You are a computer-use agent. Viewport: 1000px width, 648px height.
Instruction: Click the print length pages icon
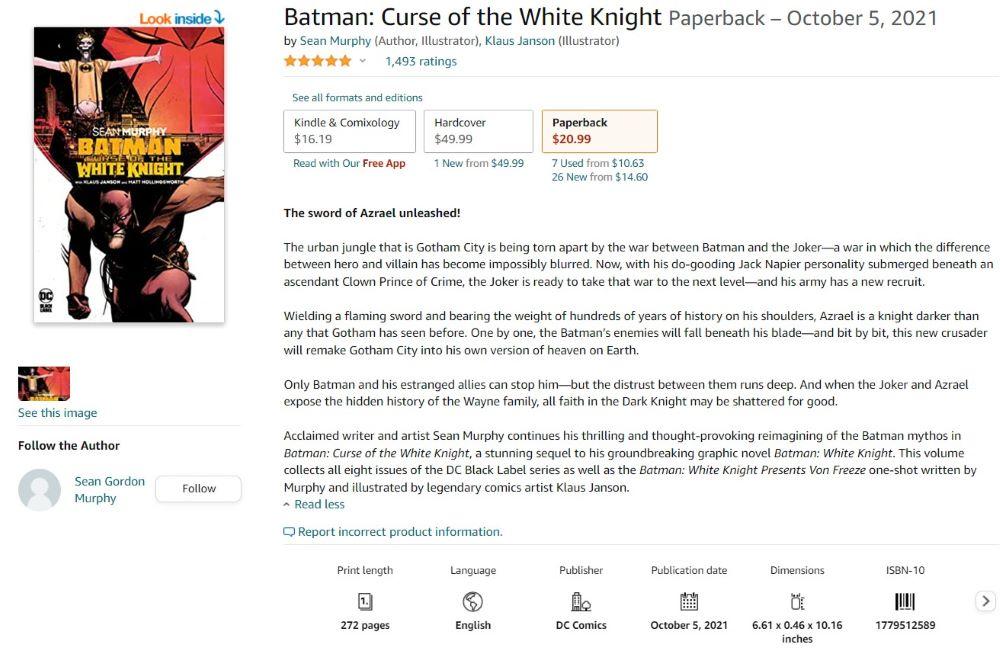point(365,601)
